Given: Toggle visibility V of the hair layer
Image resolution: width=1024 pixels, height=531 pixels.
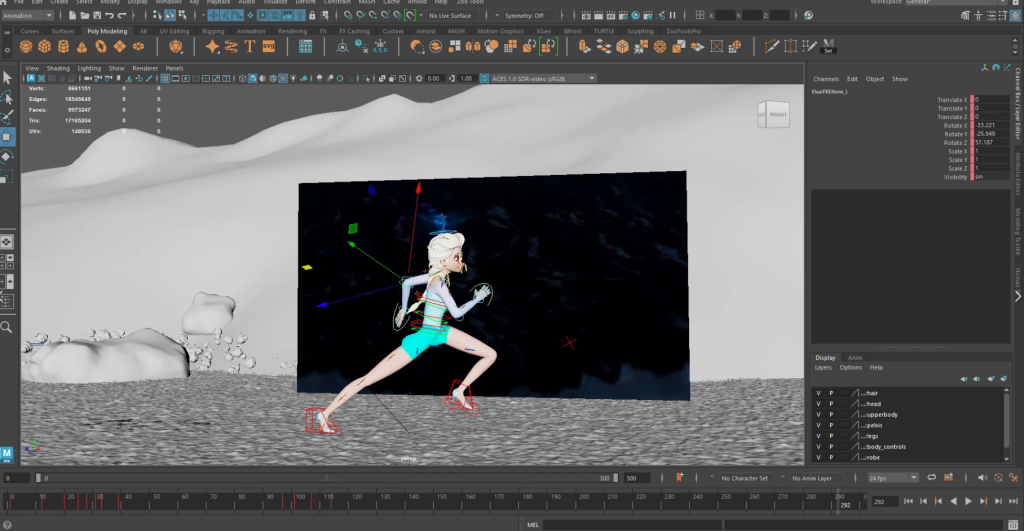Looking at the screenshot, I should coord(818,393).
